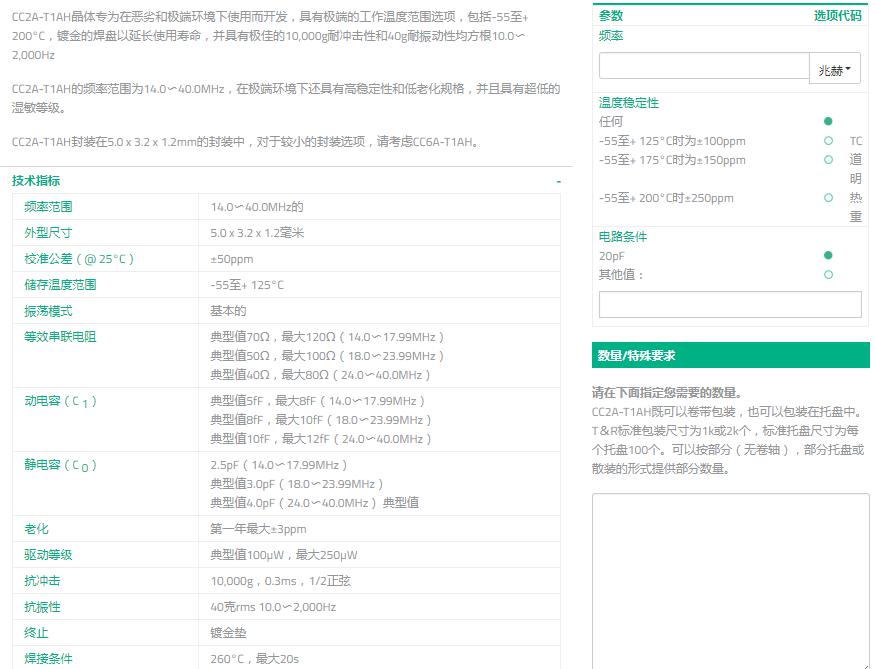The width and height of the screenshot is (876, 669).
Task: Click the 其他值 custom value input field
Action: click(730, 304)
